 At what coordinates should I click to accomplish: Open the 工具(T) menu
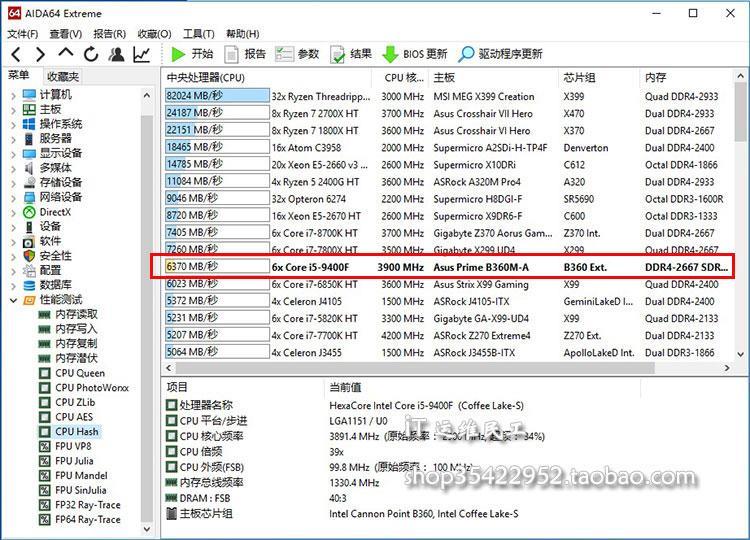coord(199,33)
